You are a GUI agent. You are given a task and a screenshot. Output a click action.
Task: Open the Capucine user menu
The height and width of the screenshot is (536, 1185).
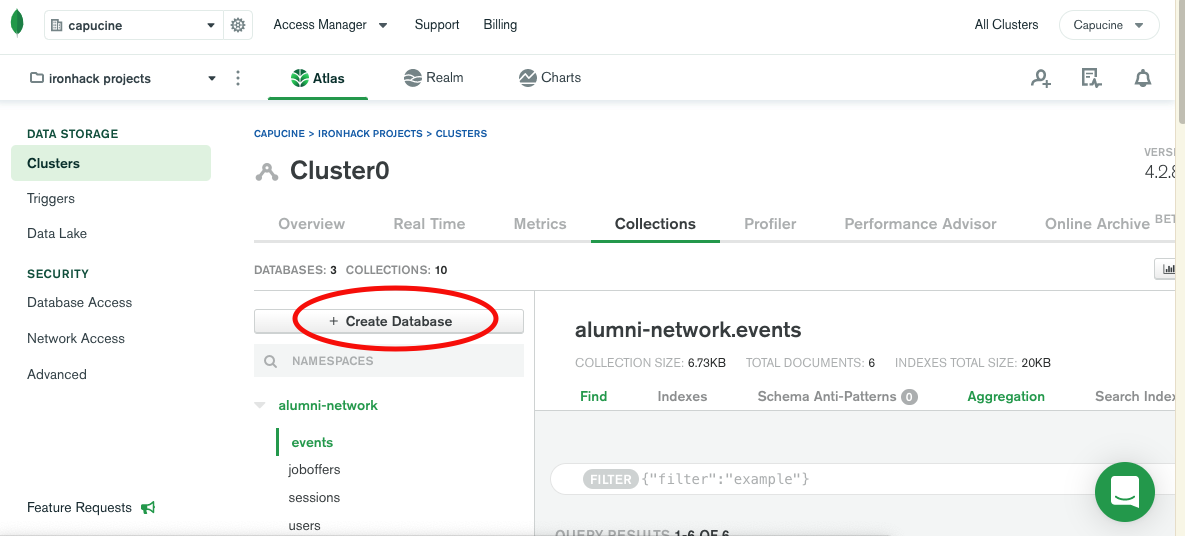pyautogui.click(x=1109, y=25)
